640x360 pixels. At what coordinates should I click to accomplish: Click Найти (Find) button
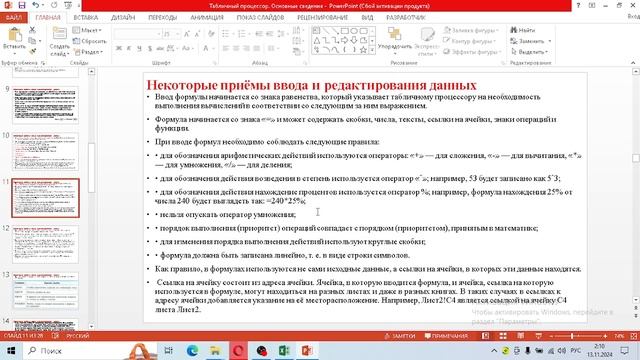click(x=523, y=30)
